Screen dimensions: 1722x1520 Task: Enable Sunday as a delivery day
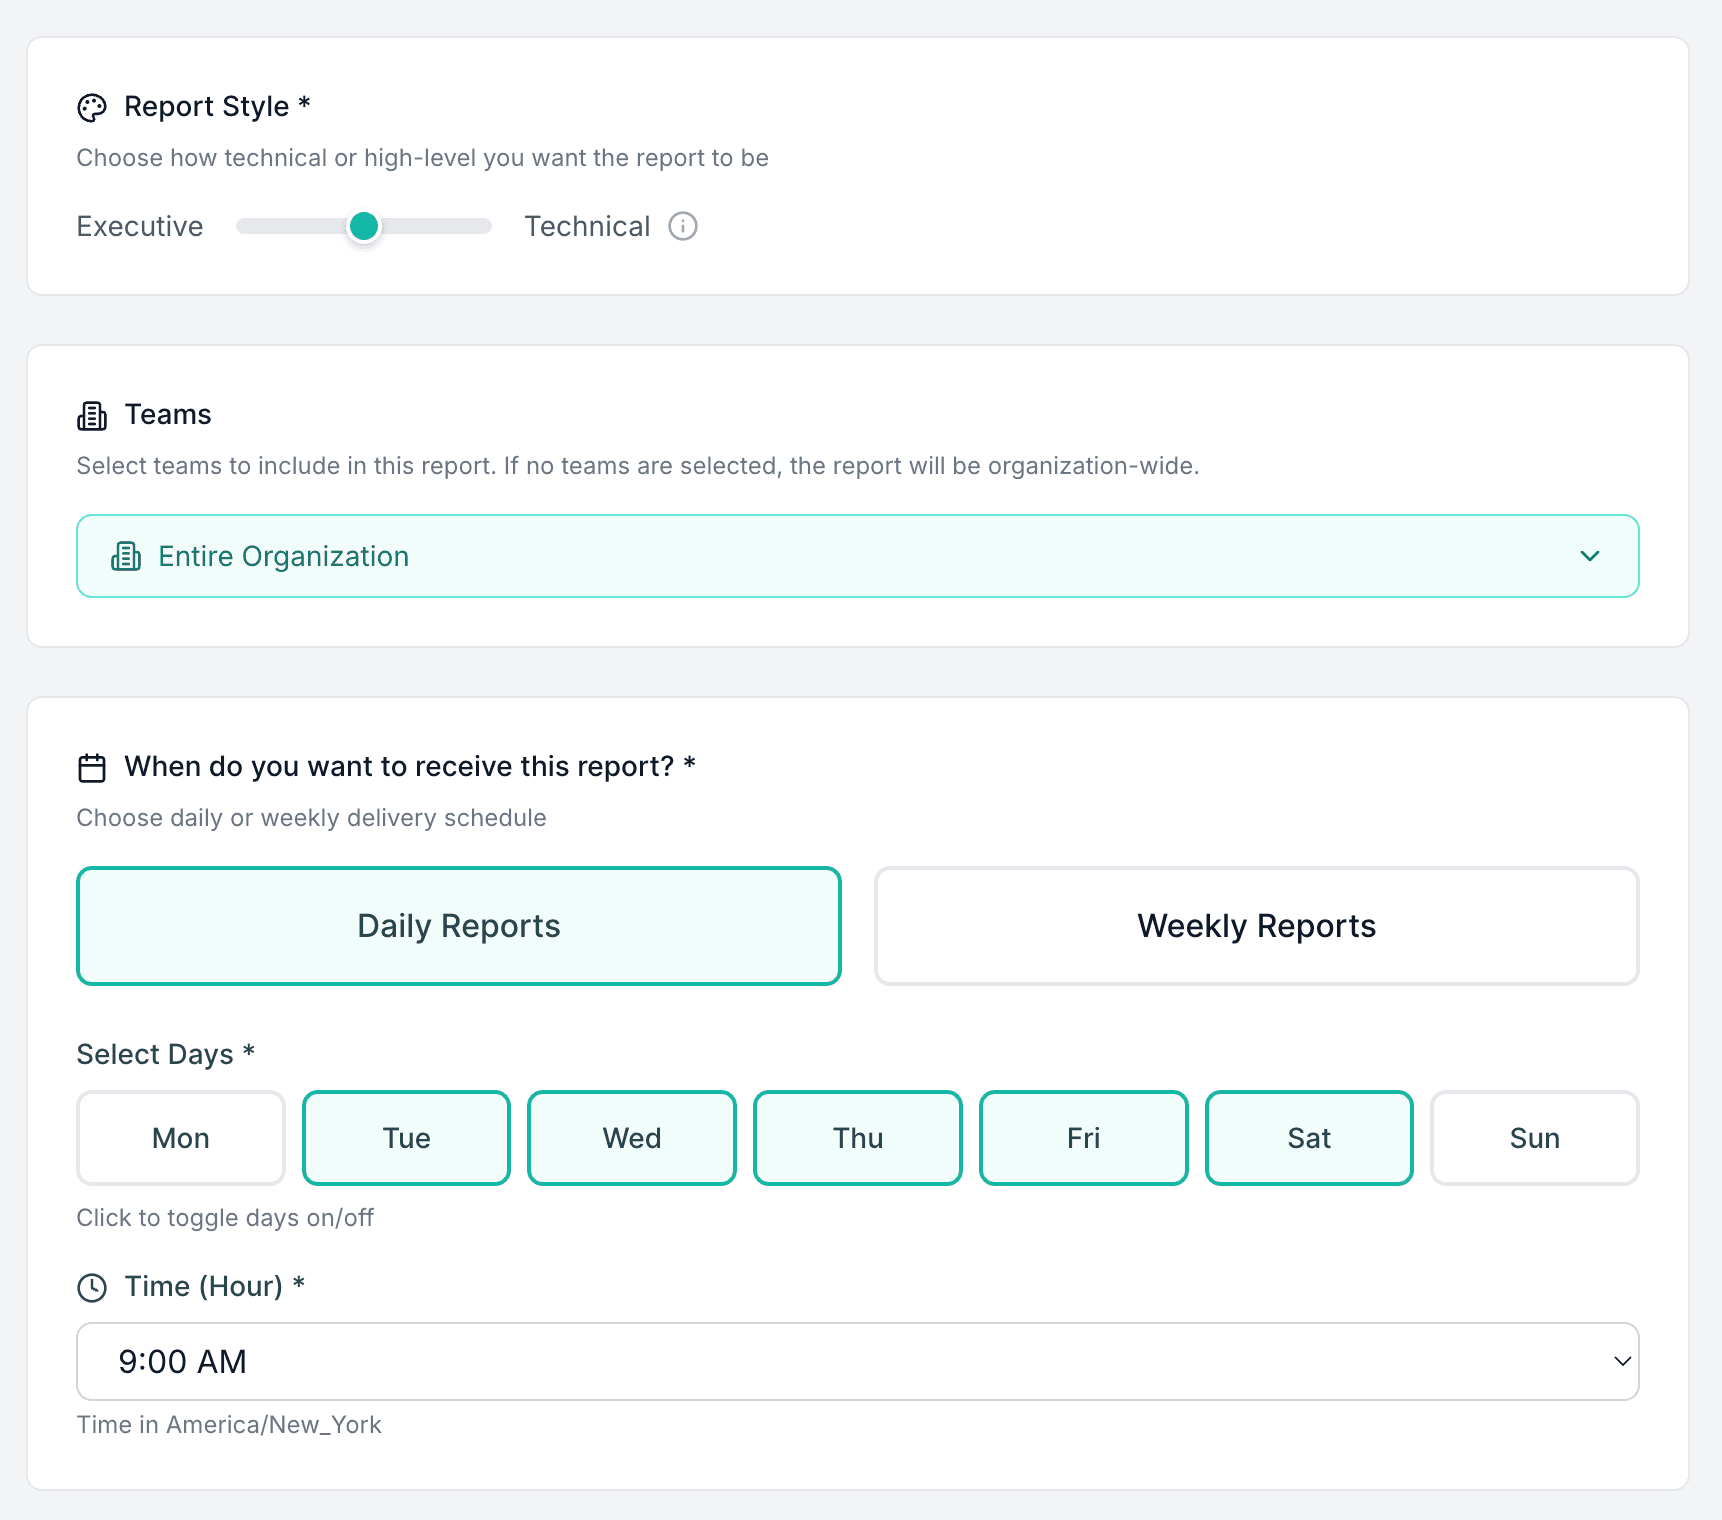pyautogui.click(x=1534, y=1138)
